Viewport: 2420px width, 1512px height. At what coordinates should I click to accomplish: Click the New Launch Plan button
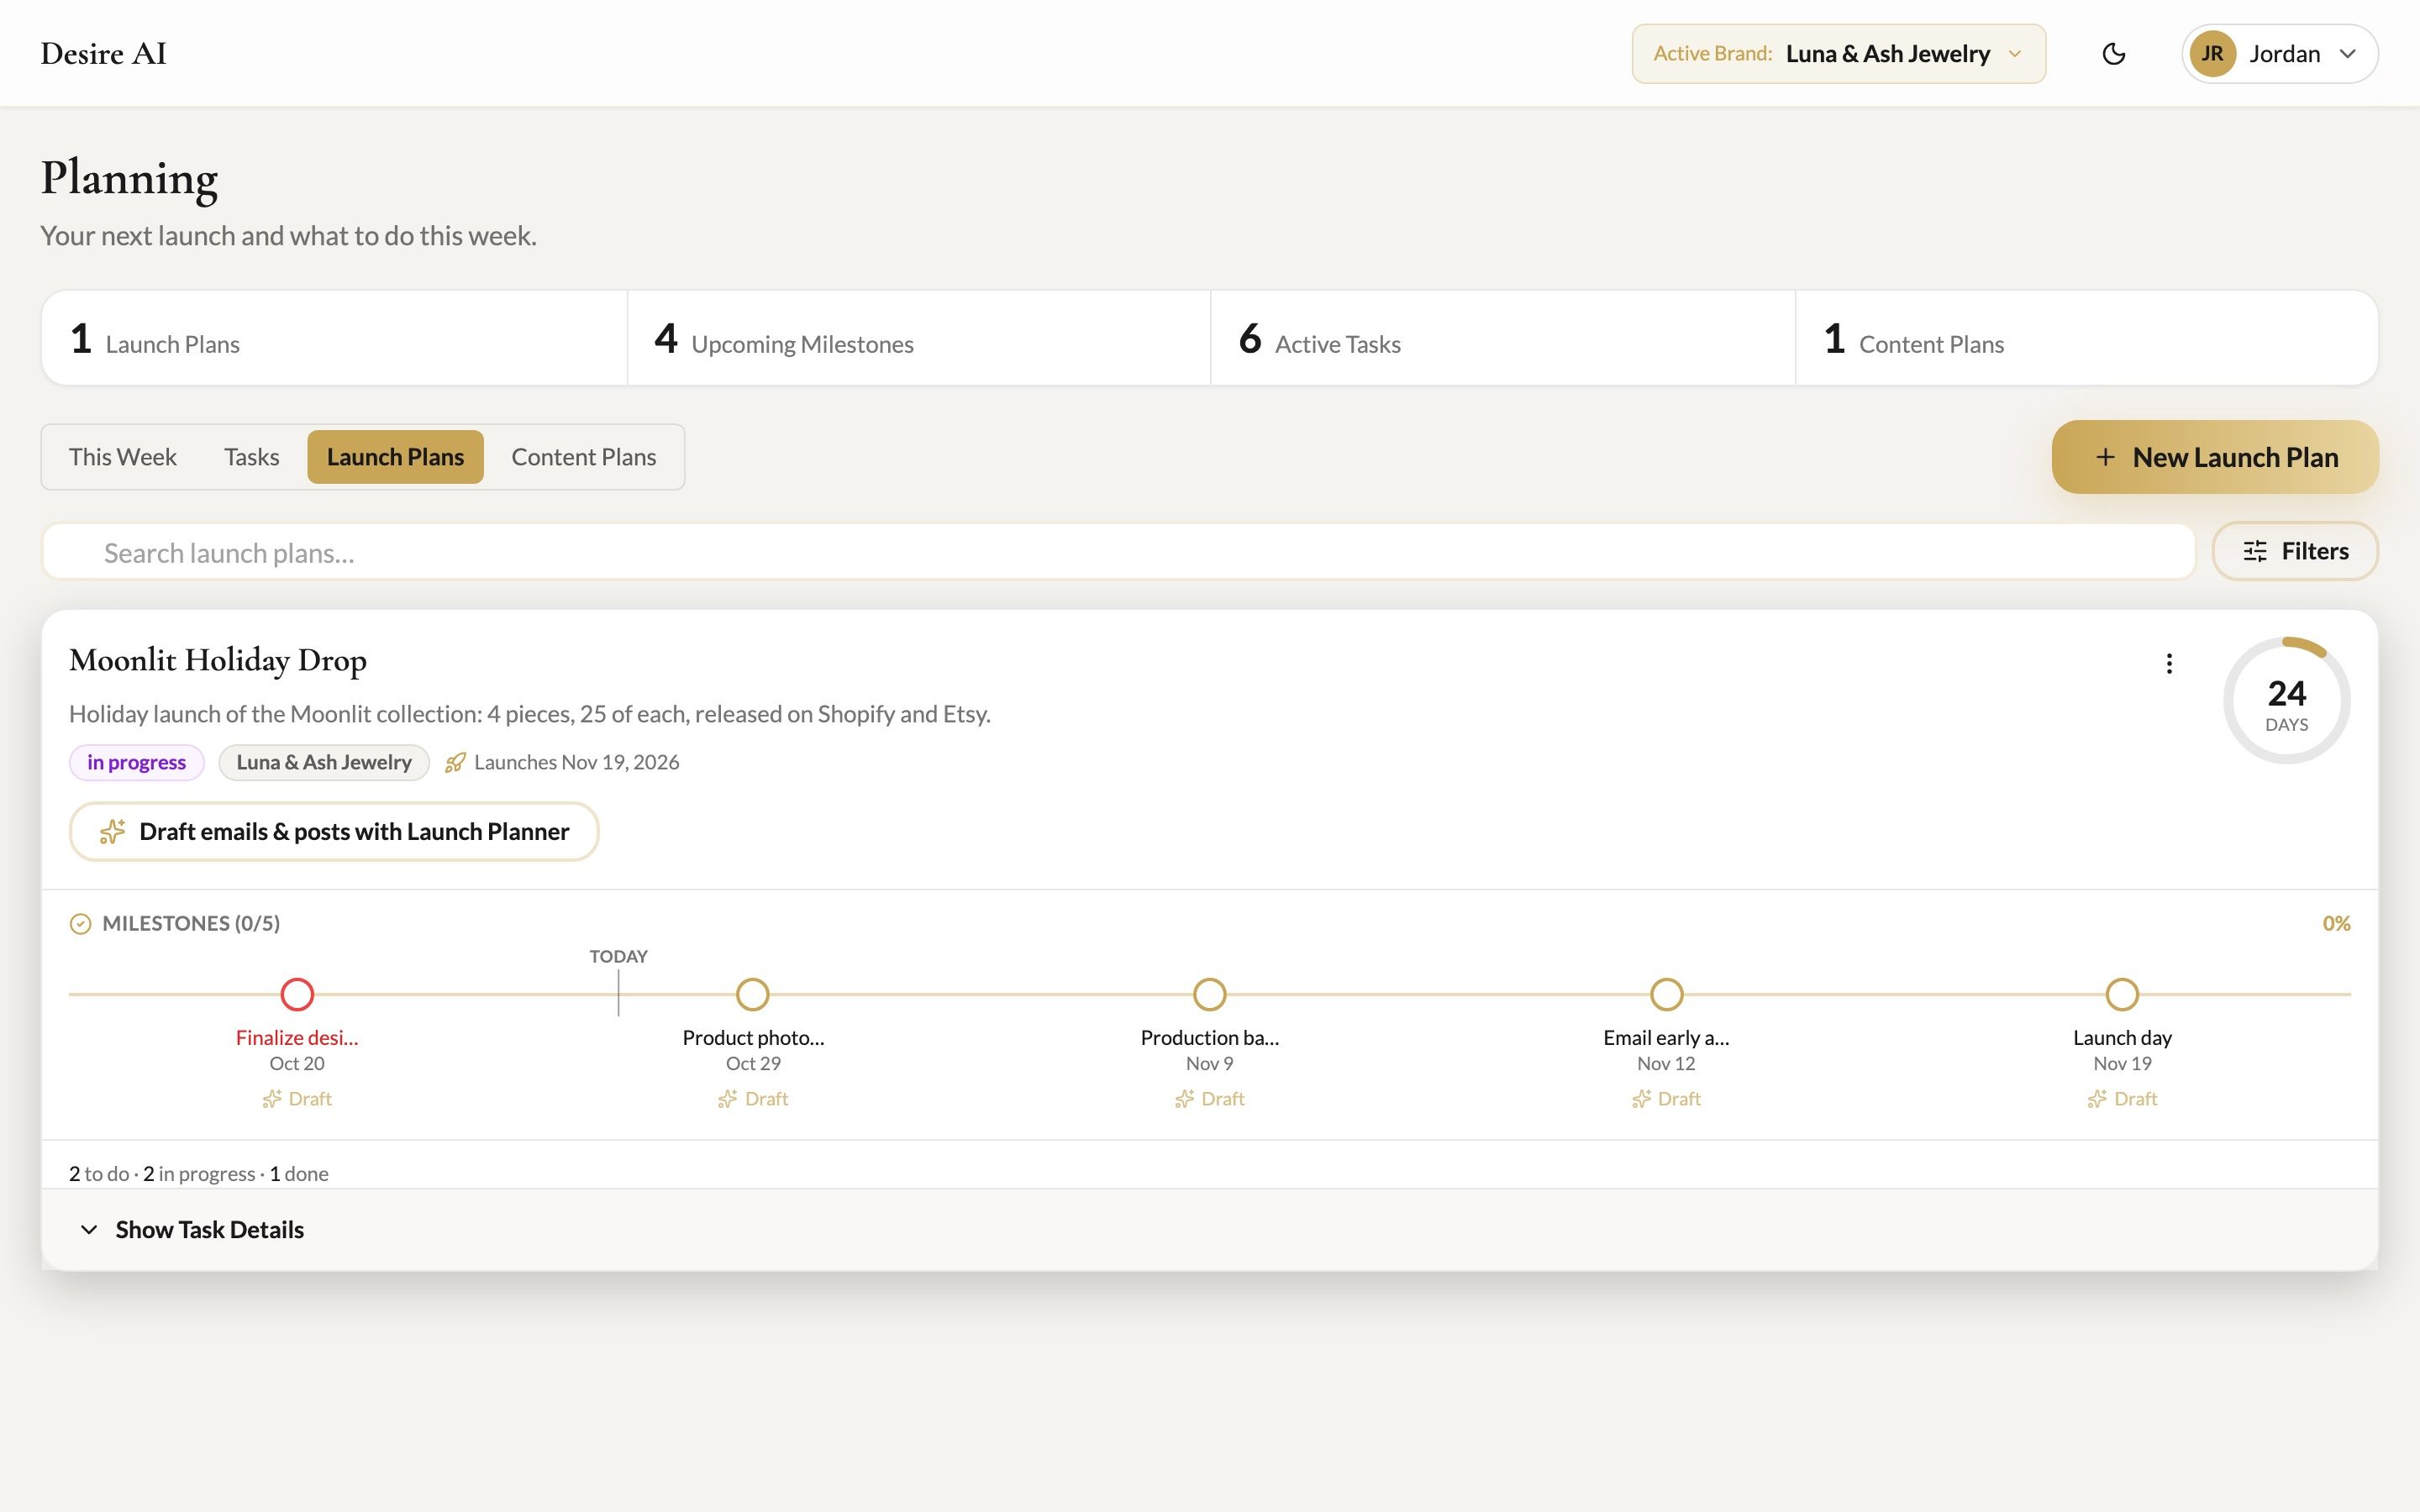coord(2215,457)
